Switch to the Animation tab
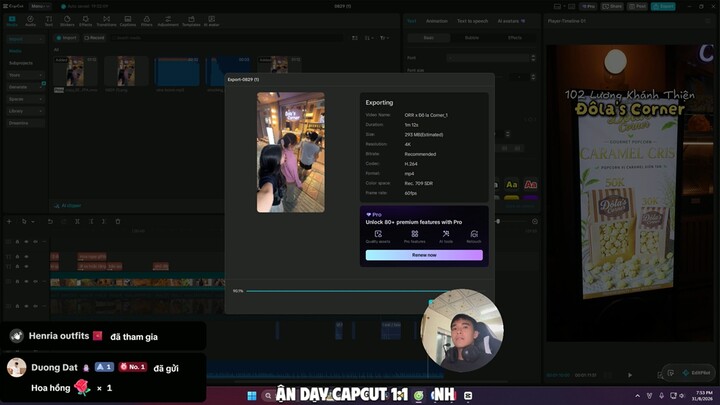720x405 pixels. coord(437,21)
